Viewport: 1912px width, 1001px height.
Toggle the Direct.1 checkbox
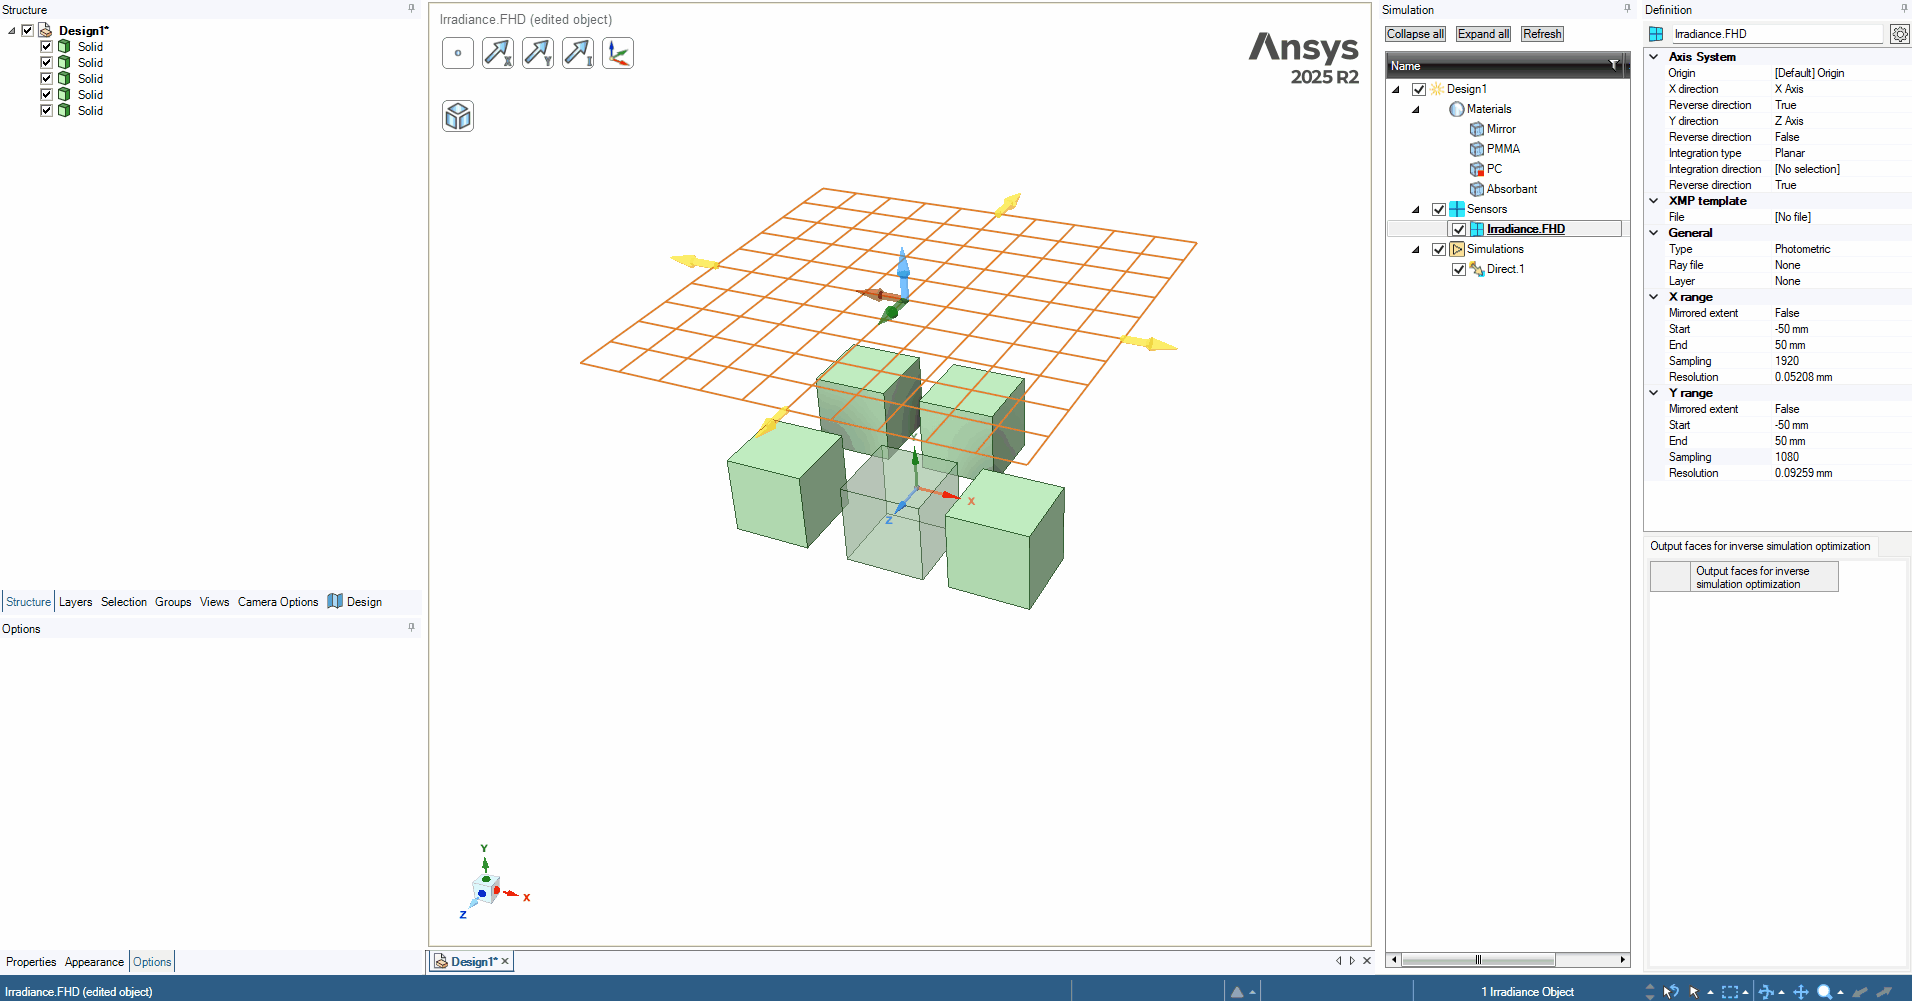pyautogui.click(x=1459, y=269)
